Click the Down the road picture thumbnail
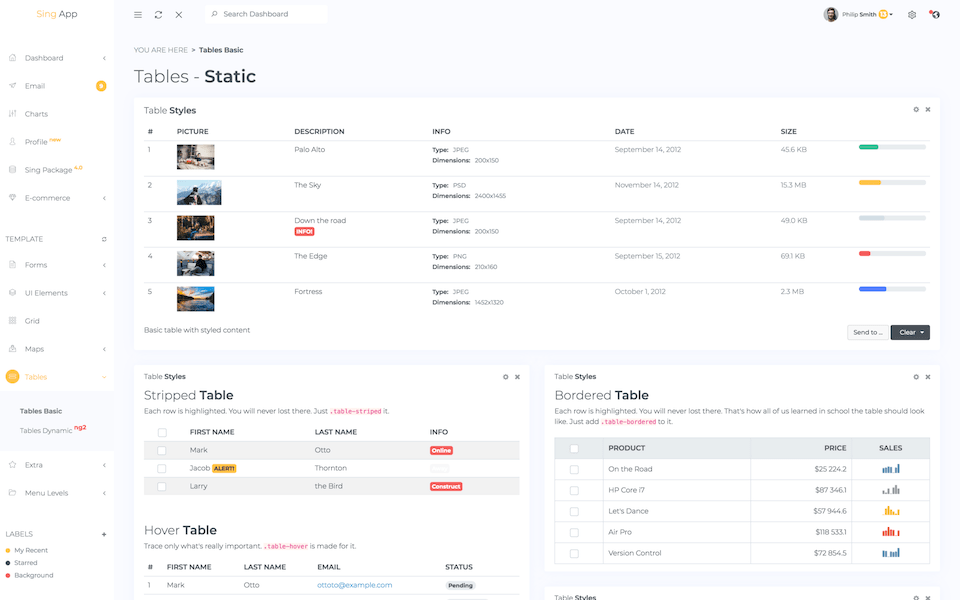 click(196, 227)
